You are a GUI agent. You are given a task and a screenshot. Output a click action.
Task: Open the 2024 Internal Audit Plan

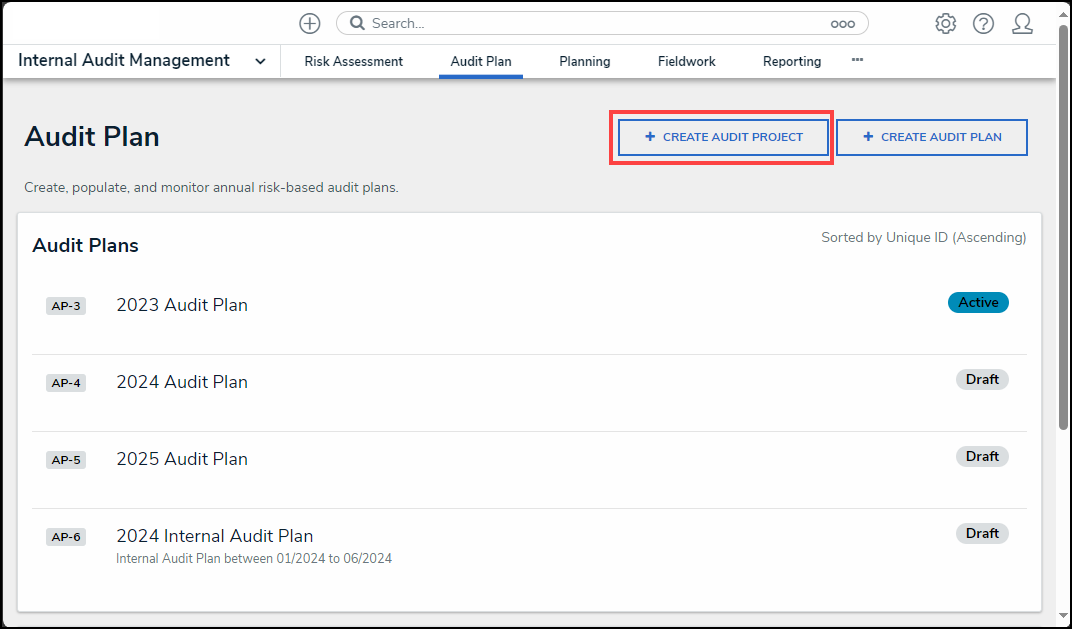(x=214, y=536)
